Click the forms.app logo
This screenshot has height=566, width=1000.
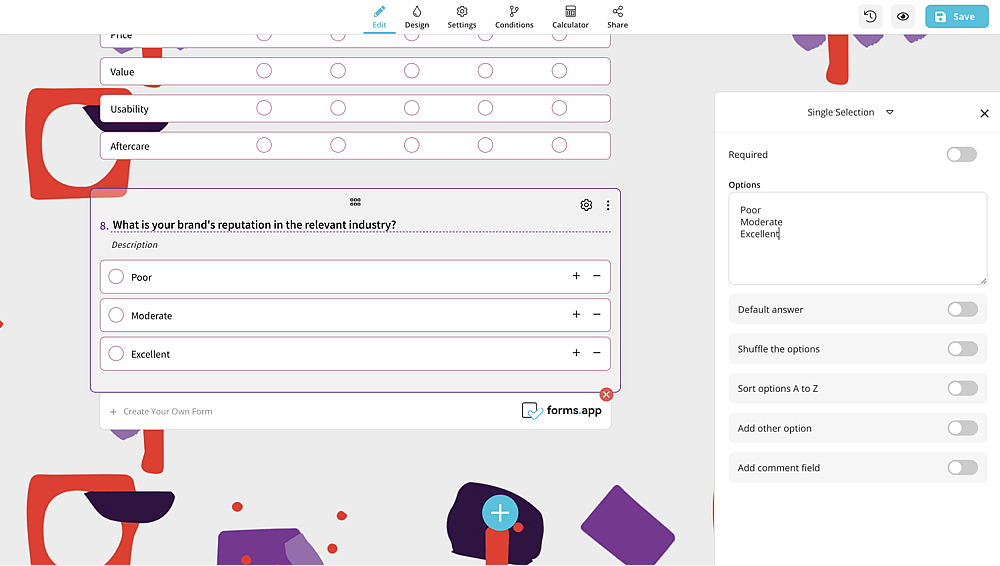(561, 410)
